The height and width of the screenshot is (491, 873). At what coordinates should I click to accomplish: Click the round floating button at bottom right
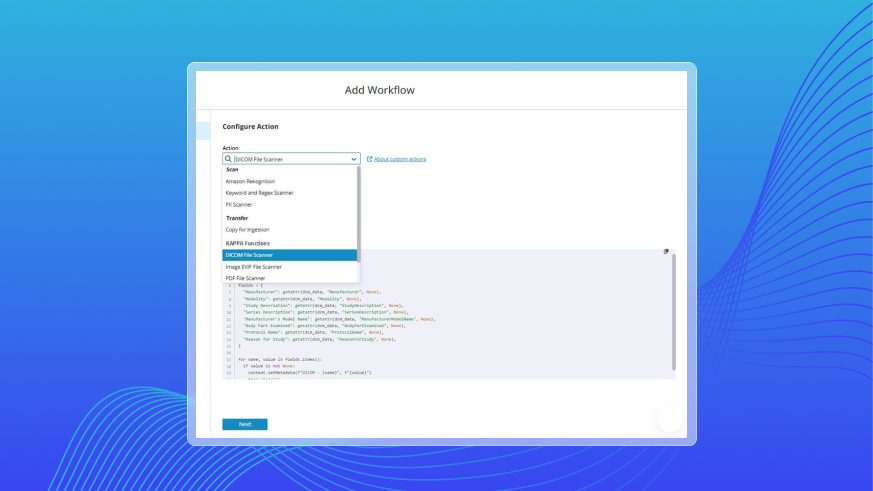tap(669, 419)
